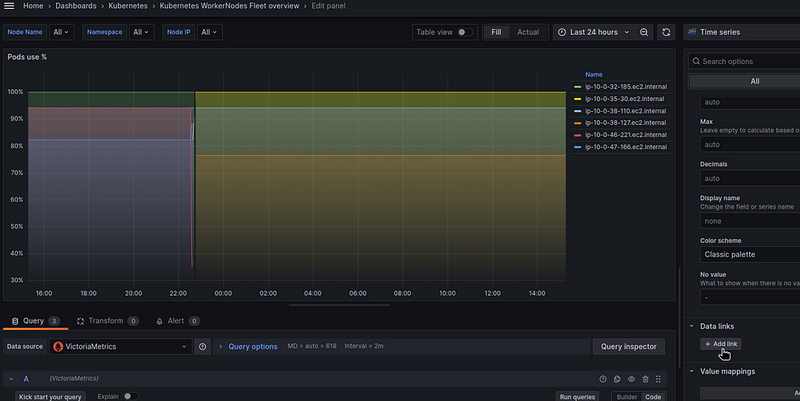This screenshot has height=401, width=800.
Task: Zoom out the time range
Action: click(x=644, y=32)
